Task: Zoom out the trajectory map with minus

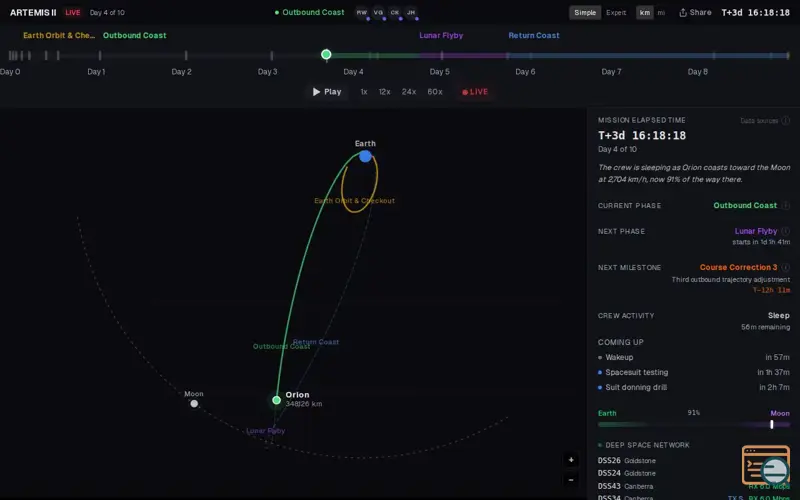Action: (x=571, y=480)
